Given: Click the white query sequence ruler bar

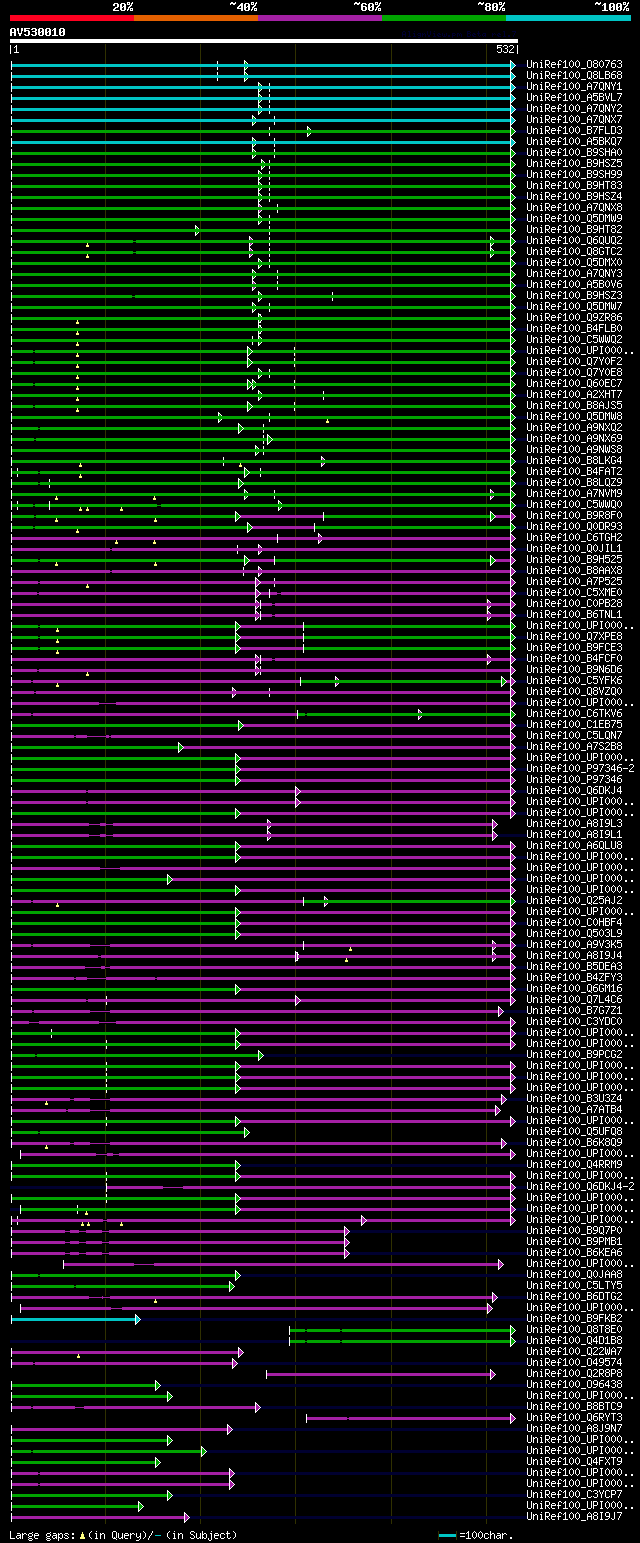Looking at the screenshot, I should [x=264, y=41].
